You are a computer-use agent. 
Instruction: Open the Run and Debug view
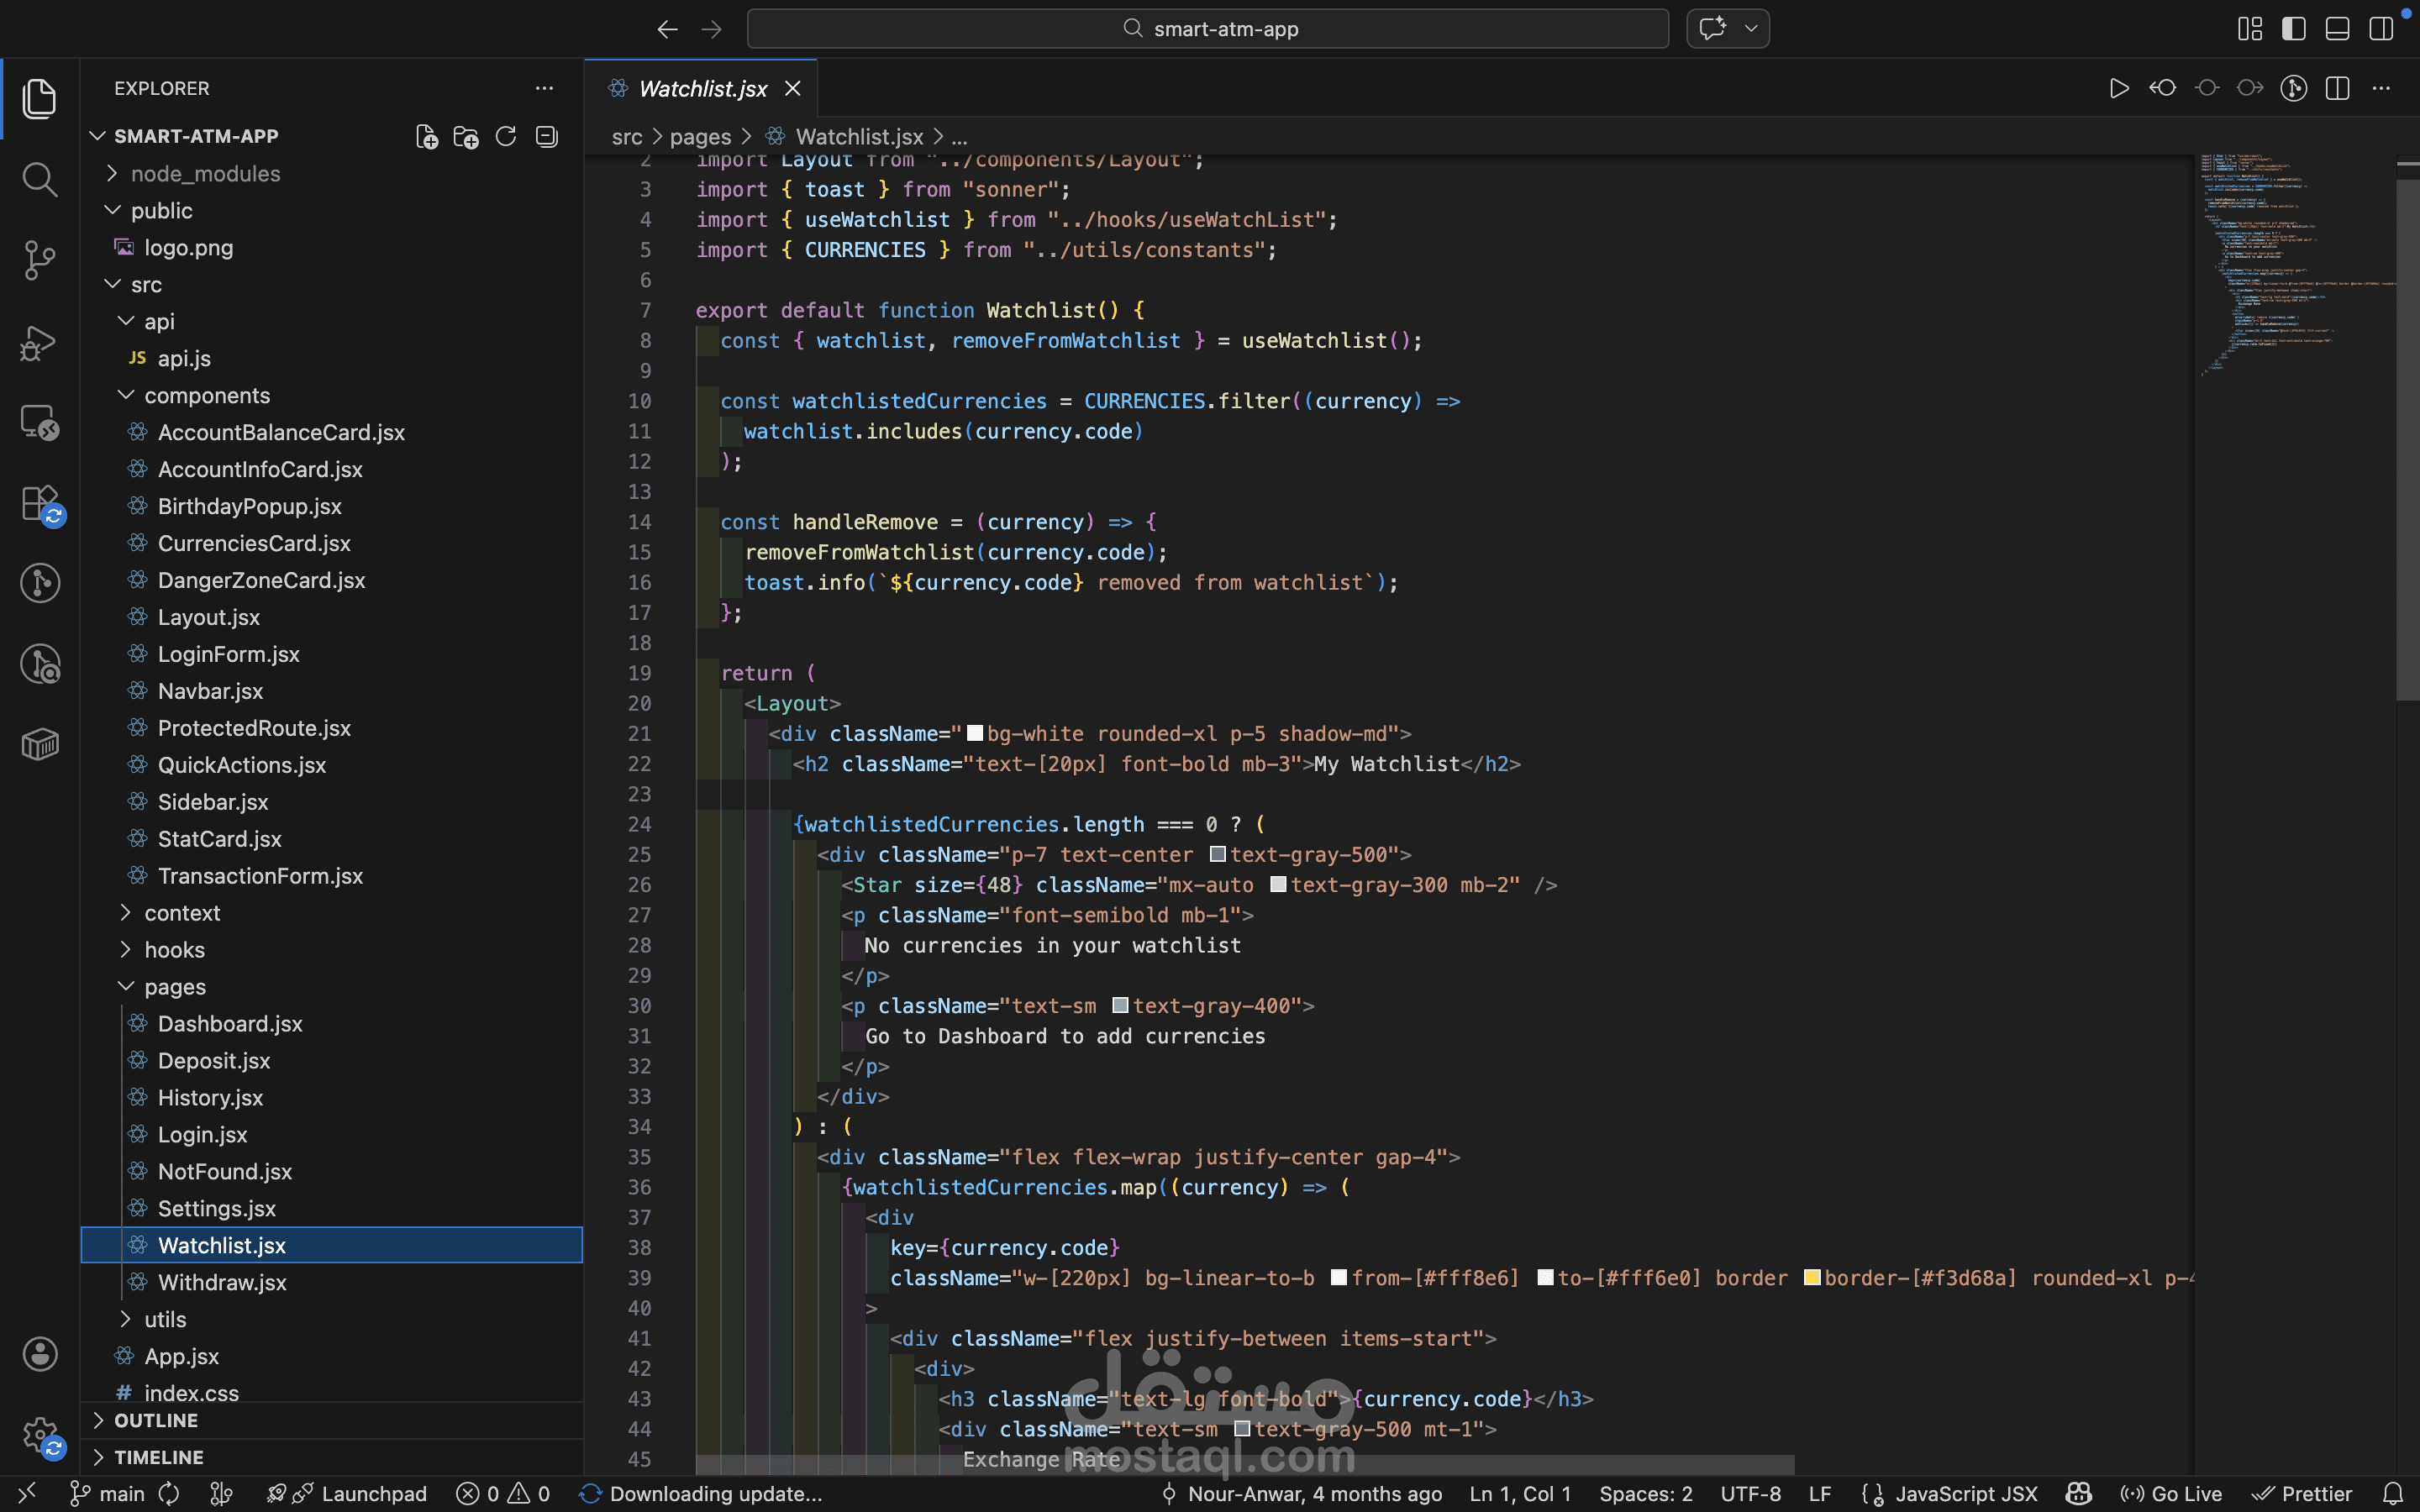point(39,343)
